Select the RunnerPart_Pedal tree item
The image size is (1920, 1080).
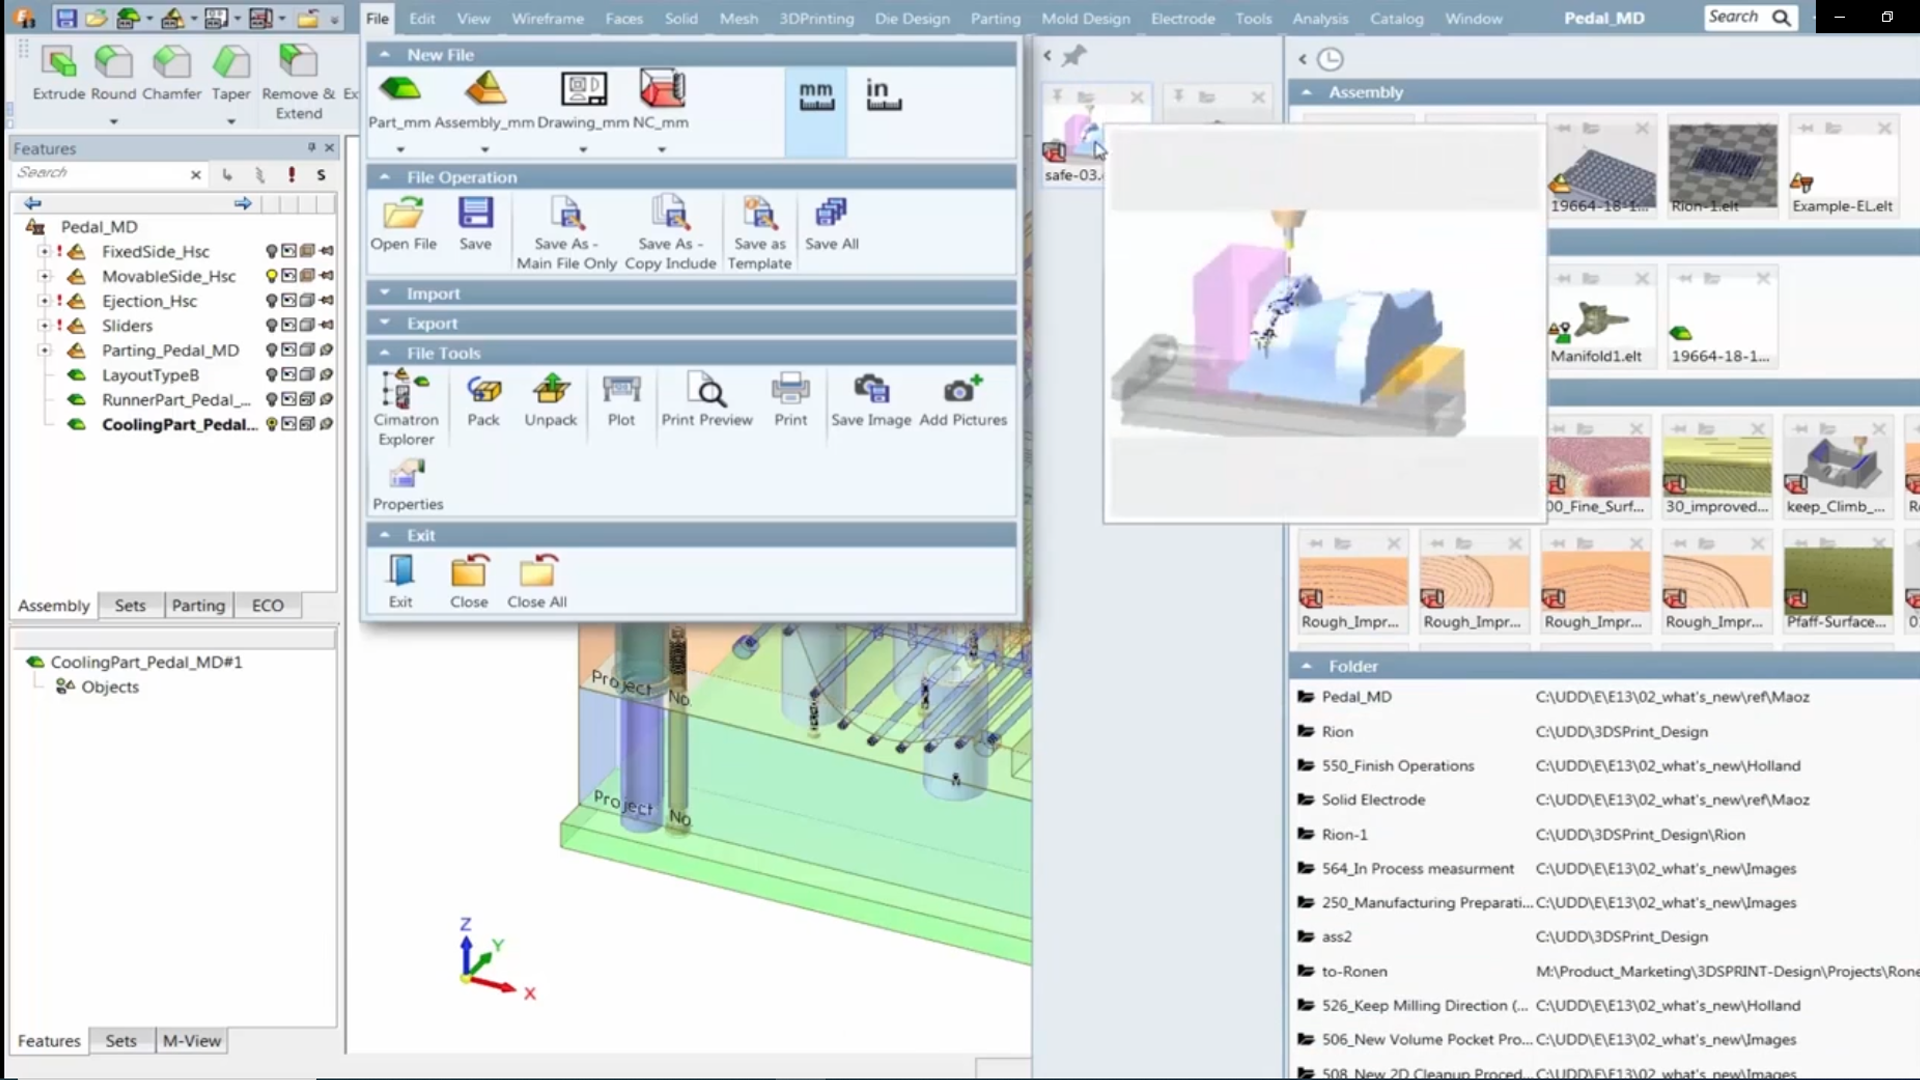176,400
